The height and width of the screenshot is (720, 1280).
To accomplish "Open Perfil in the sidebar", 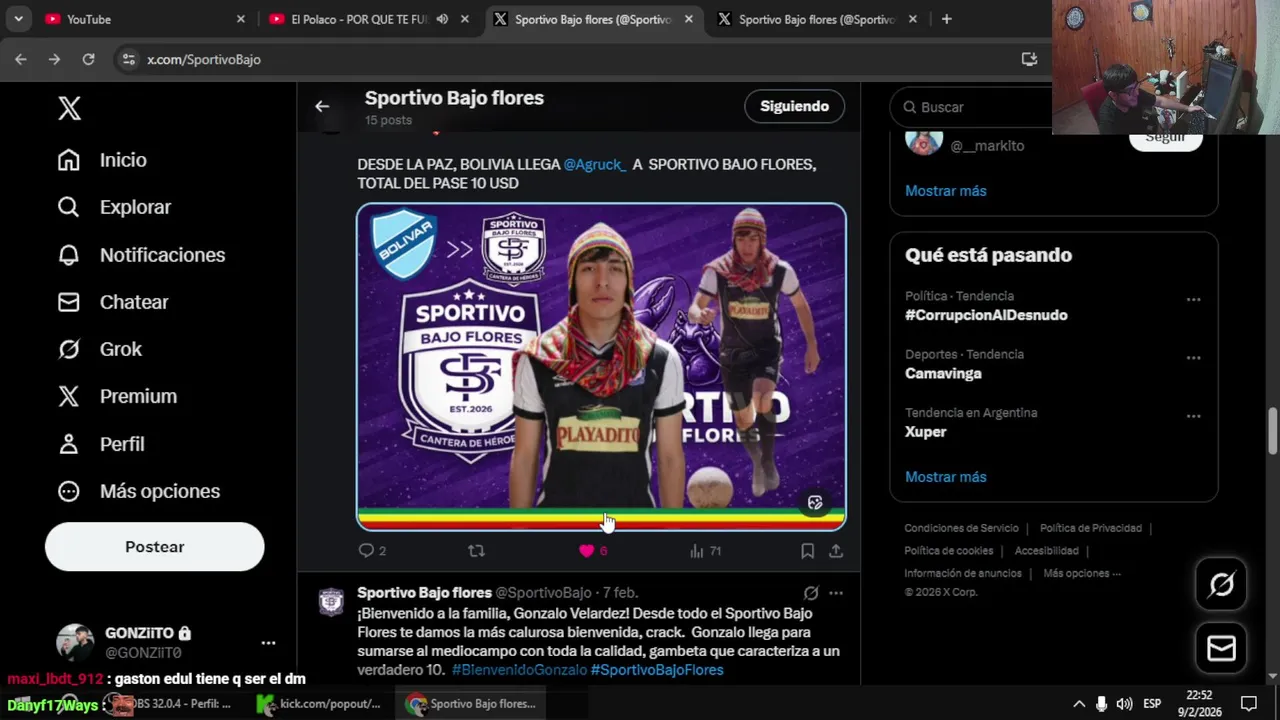I will 101,444.
